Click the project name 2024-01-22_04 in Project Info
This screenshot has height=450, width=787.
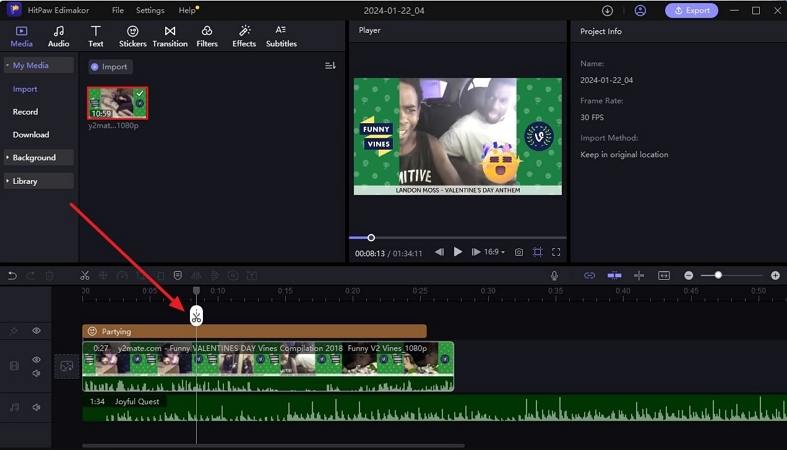click(x=606, y=80)
